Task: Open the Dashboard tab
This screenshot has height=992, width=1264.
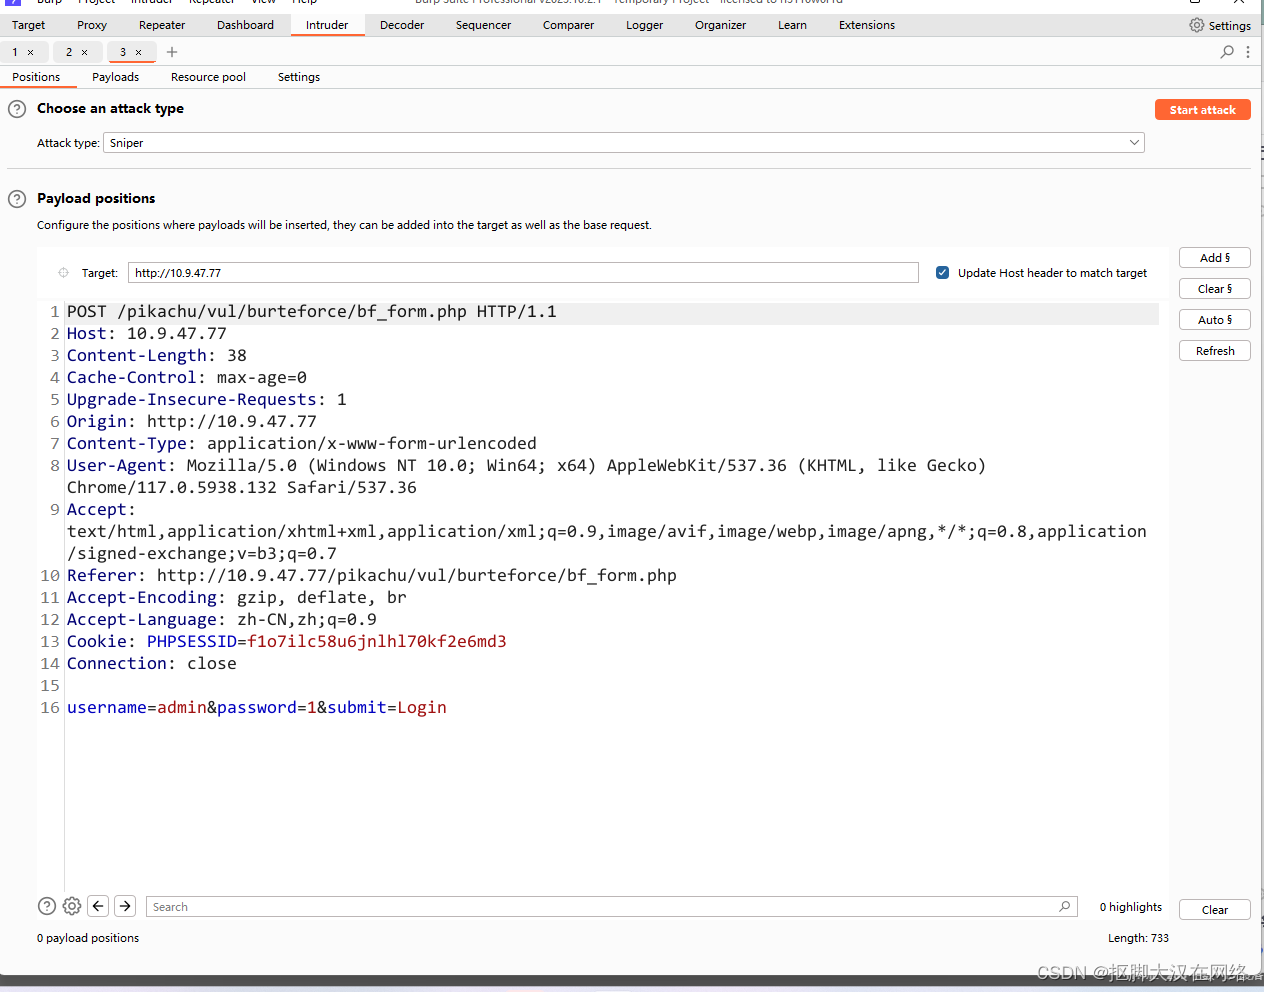Action: pyautogui.click(x=245, y=25)
